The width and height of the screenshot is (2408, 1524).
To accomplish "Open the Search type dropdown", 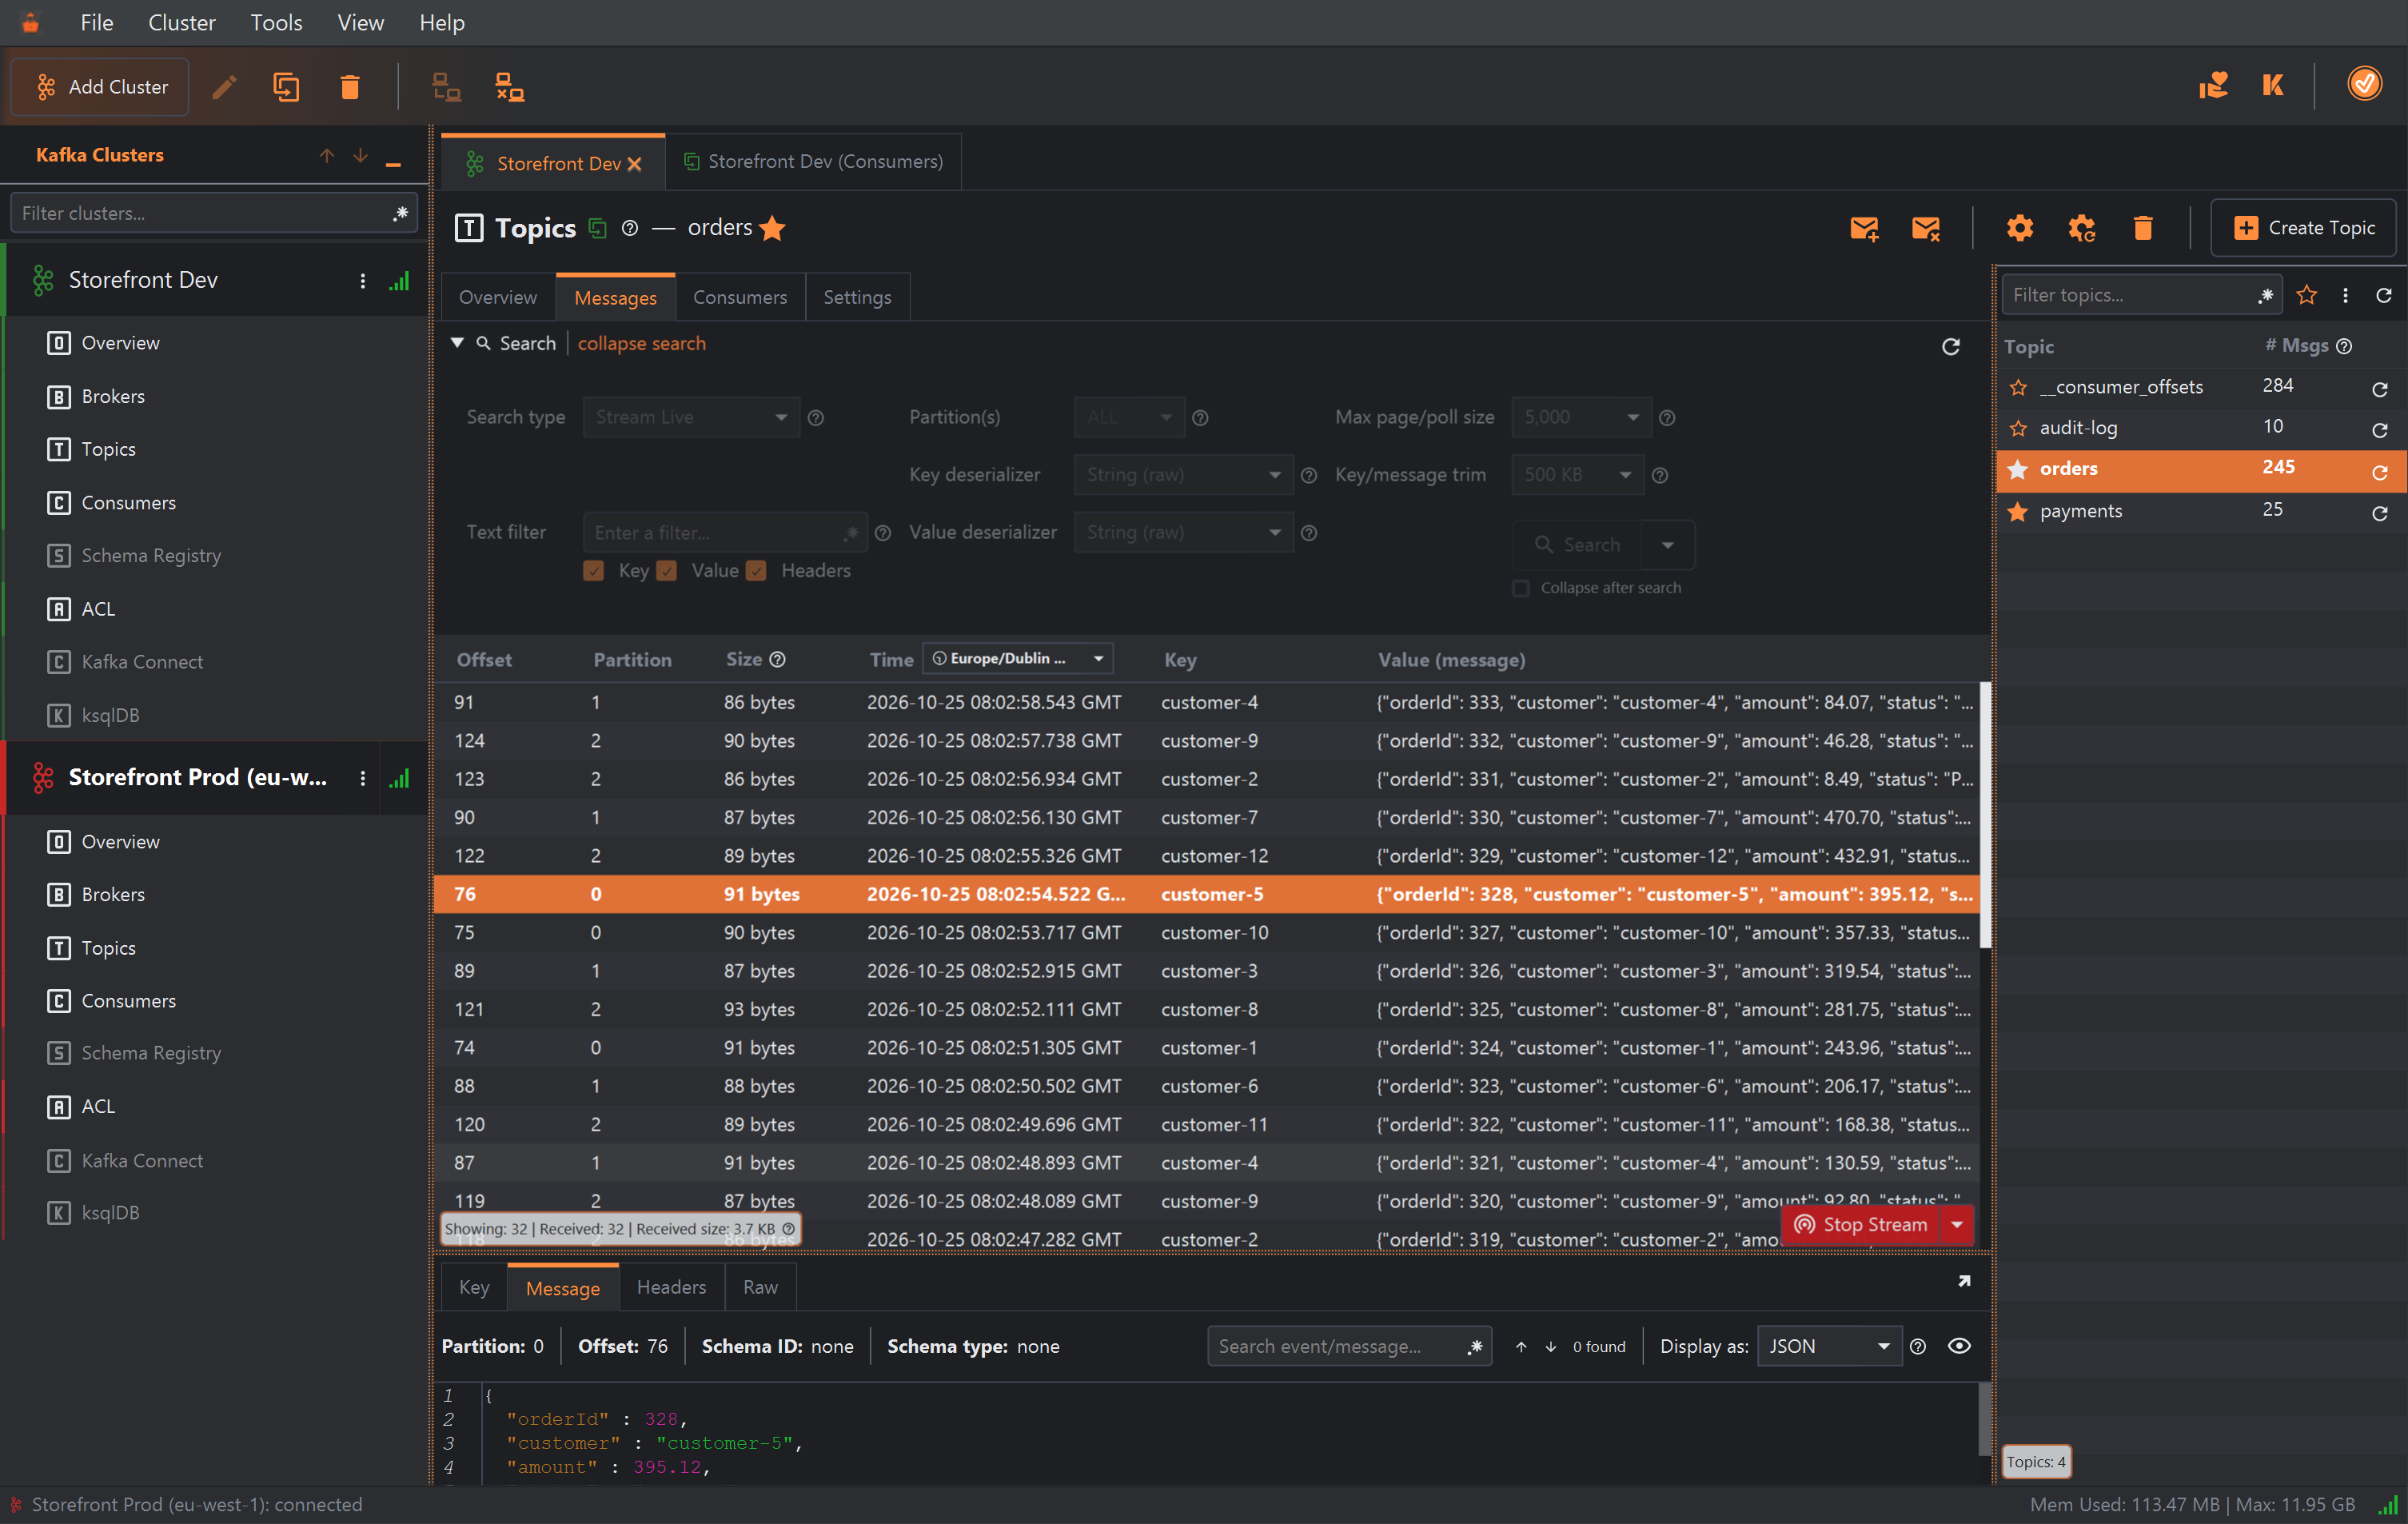I will click(x=691, y=417).
